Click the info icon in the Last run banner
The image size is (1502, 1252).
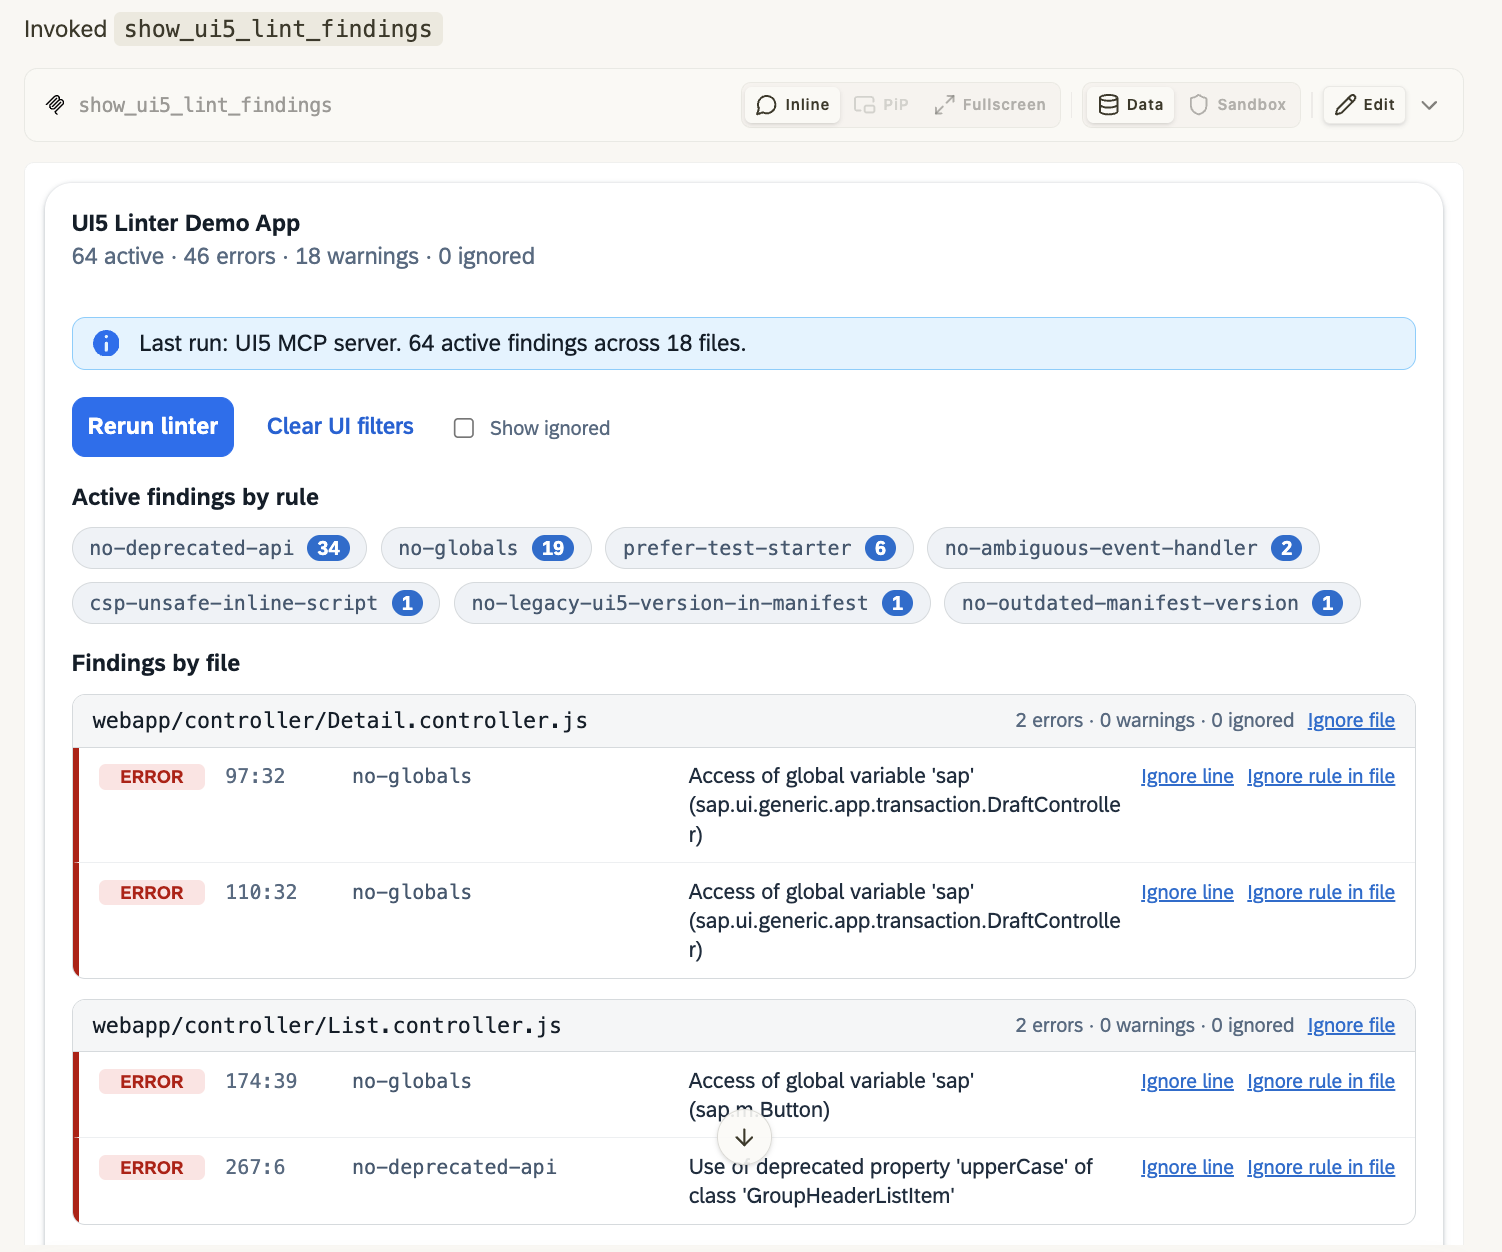(x=106, y=343)
